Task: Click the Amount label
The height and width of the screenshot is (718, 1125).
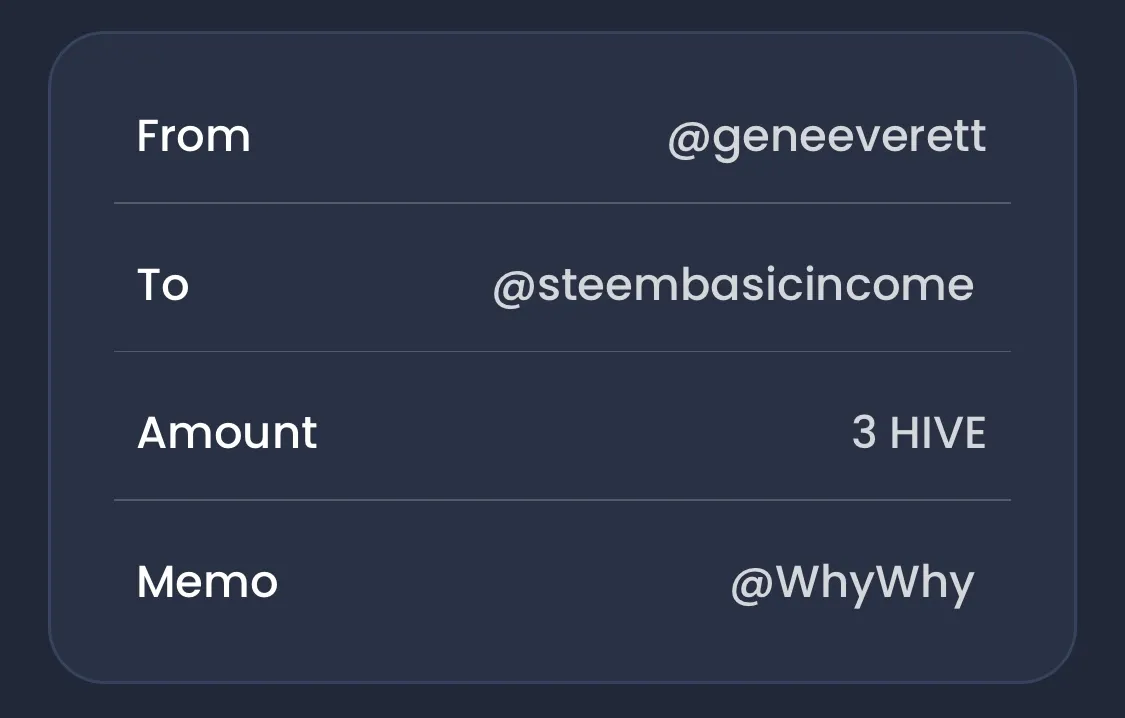Action: pyautogui.click(x=227, y=433)
